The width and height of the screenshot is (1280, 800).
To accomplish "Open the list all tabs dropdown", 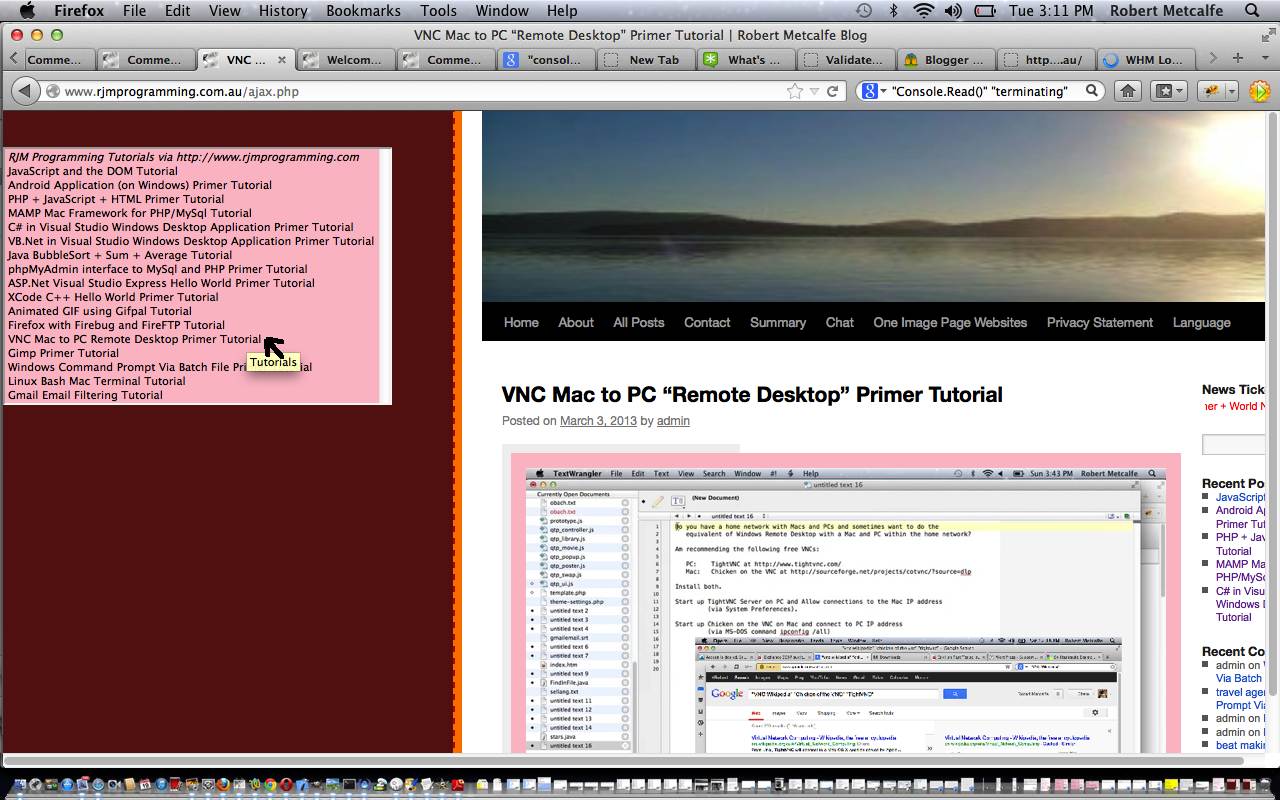I will [x=1263, y=58].
